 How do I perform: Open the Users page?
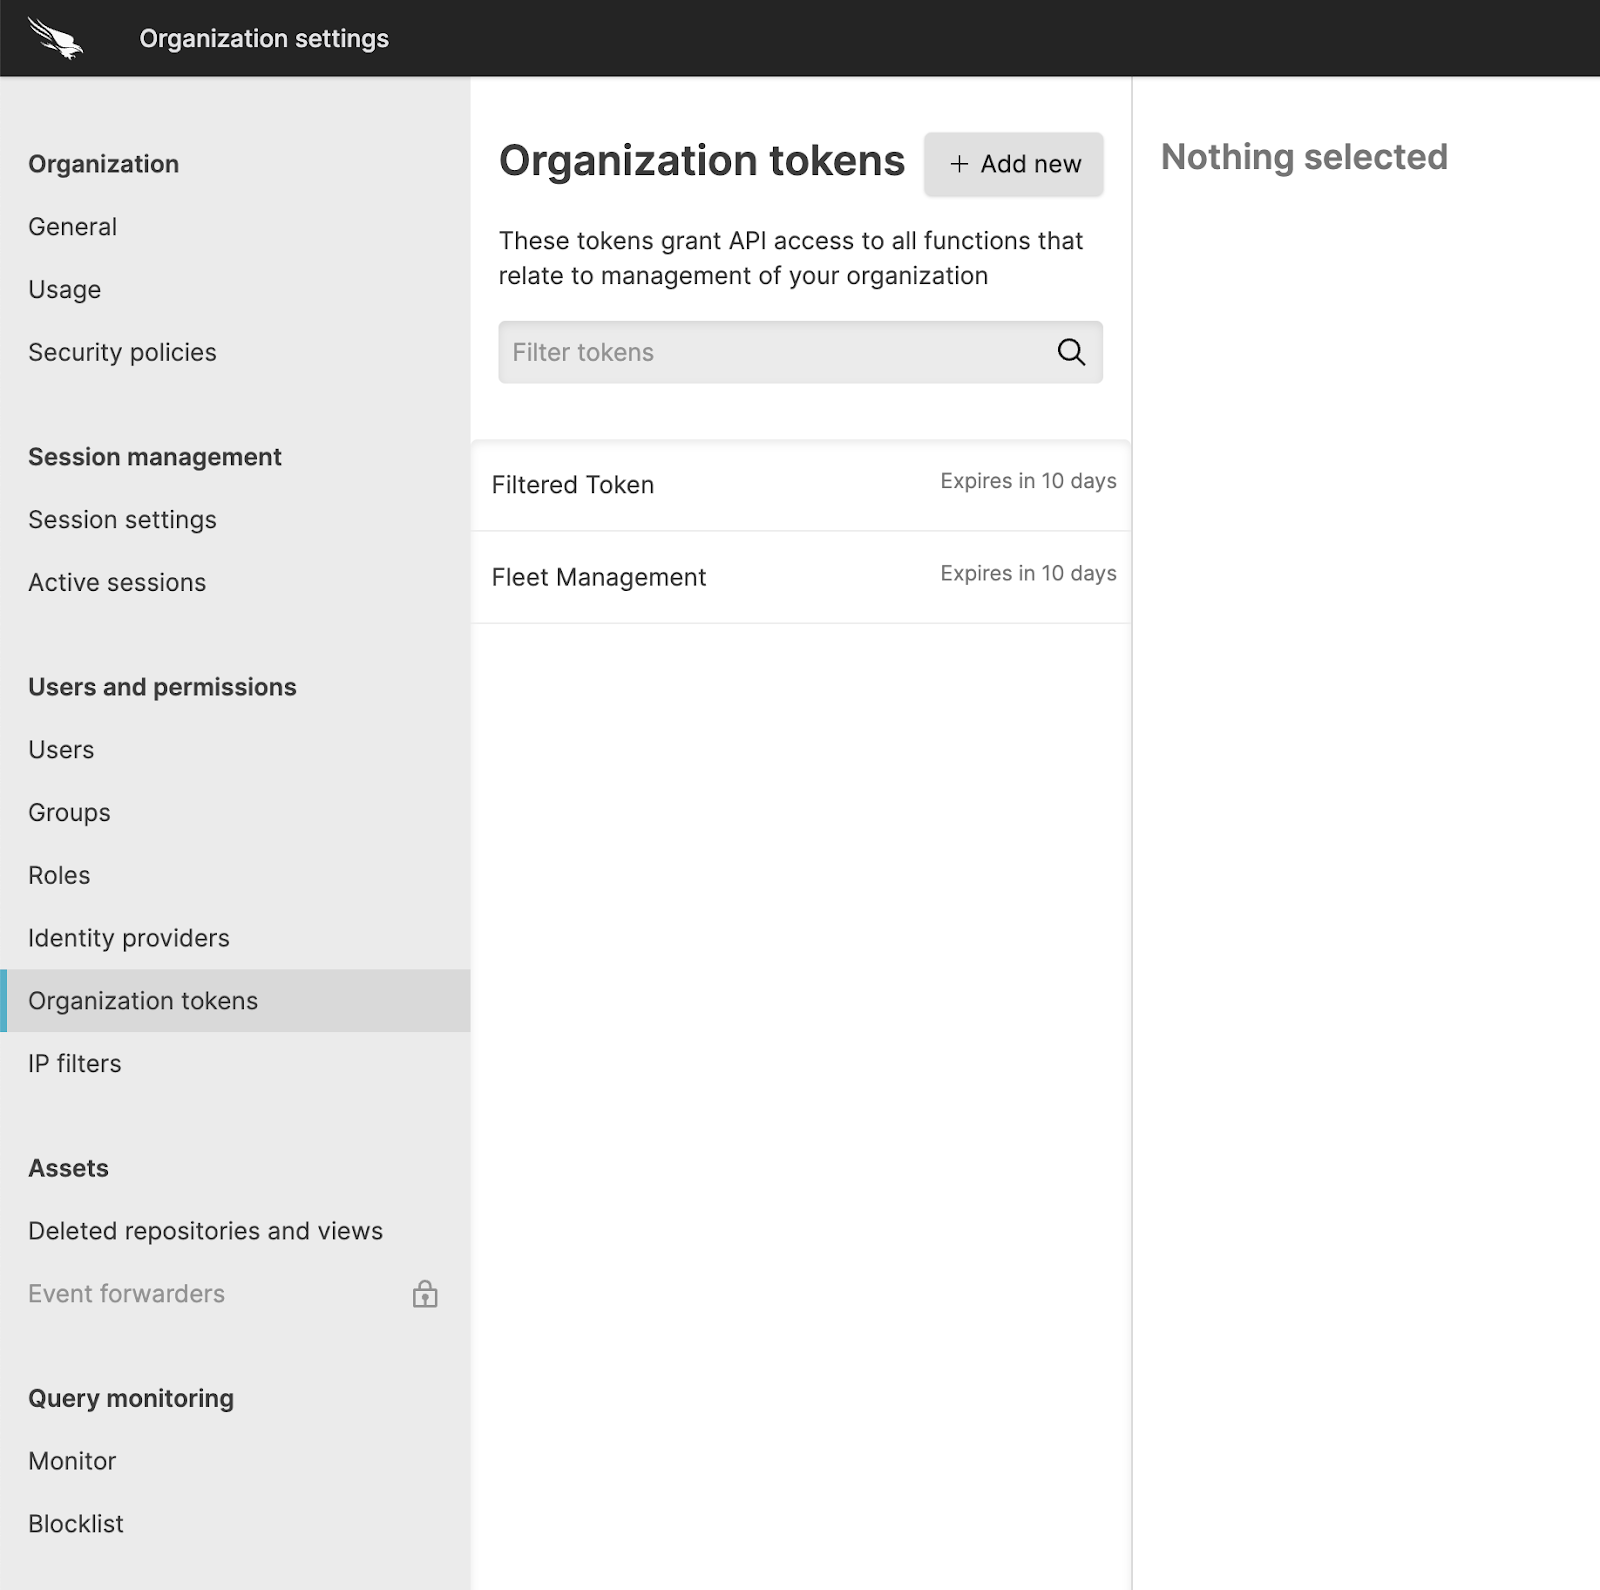pyautogui.click(x=61, y=750)
